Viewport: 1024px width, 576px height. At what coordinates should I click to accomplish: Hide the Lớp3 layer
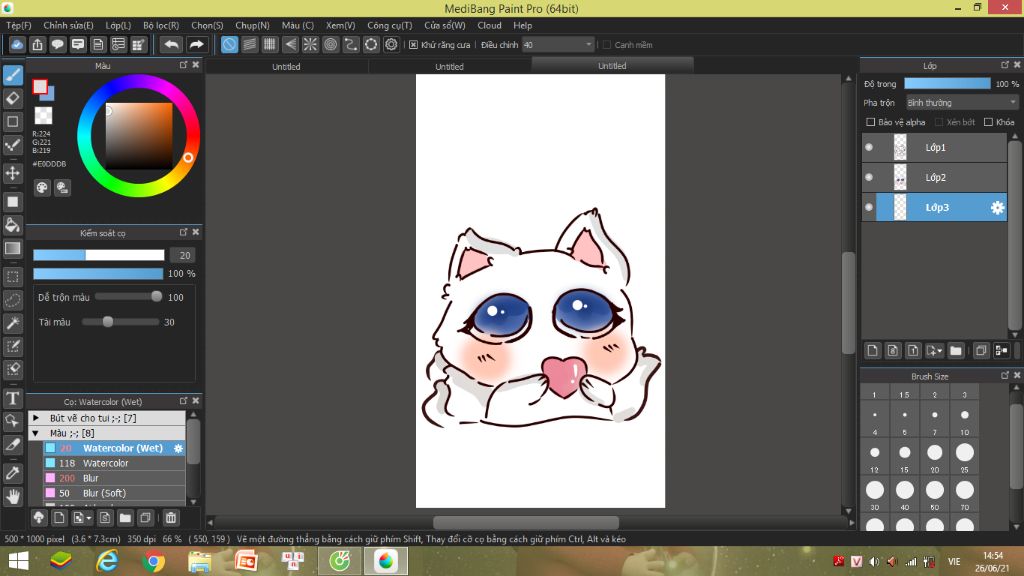tap(869, 208)
